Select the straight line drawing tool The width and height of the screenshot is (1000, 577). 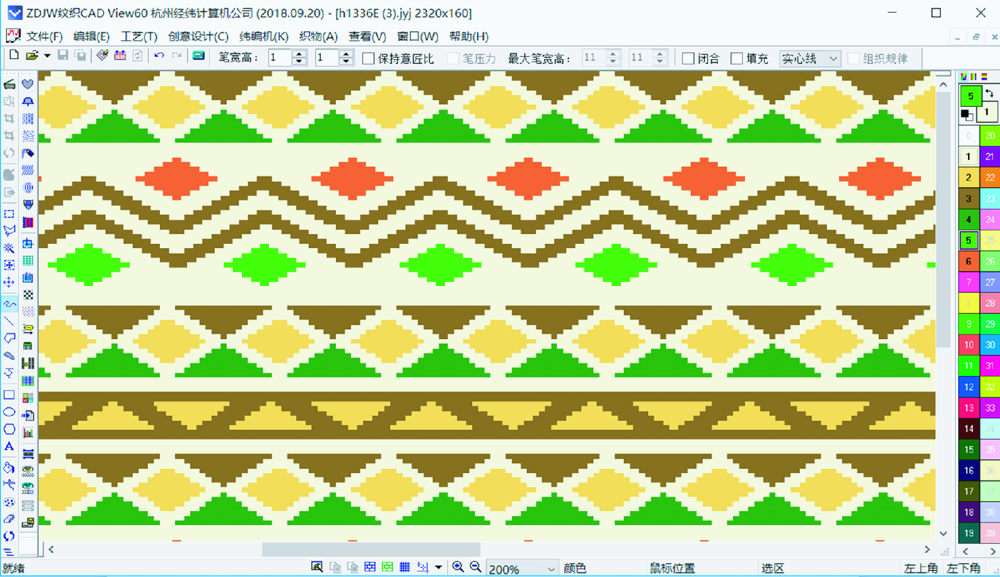(x=9, y=321)
